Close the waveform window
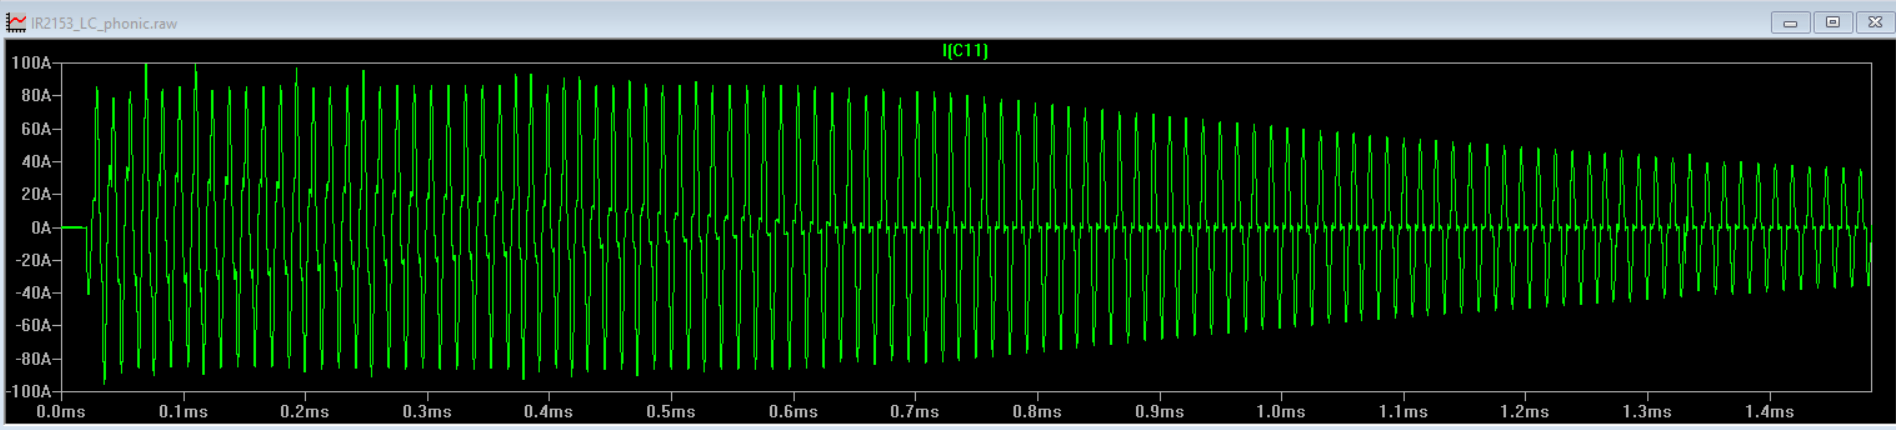This screenshot has width=1896, height=430. tap(1876, 22)
